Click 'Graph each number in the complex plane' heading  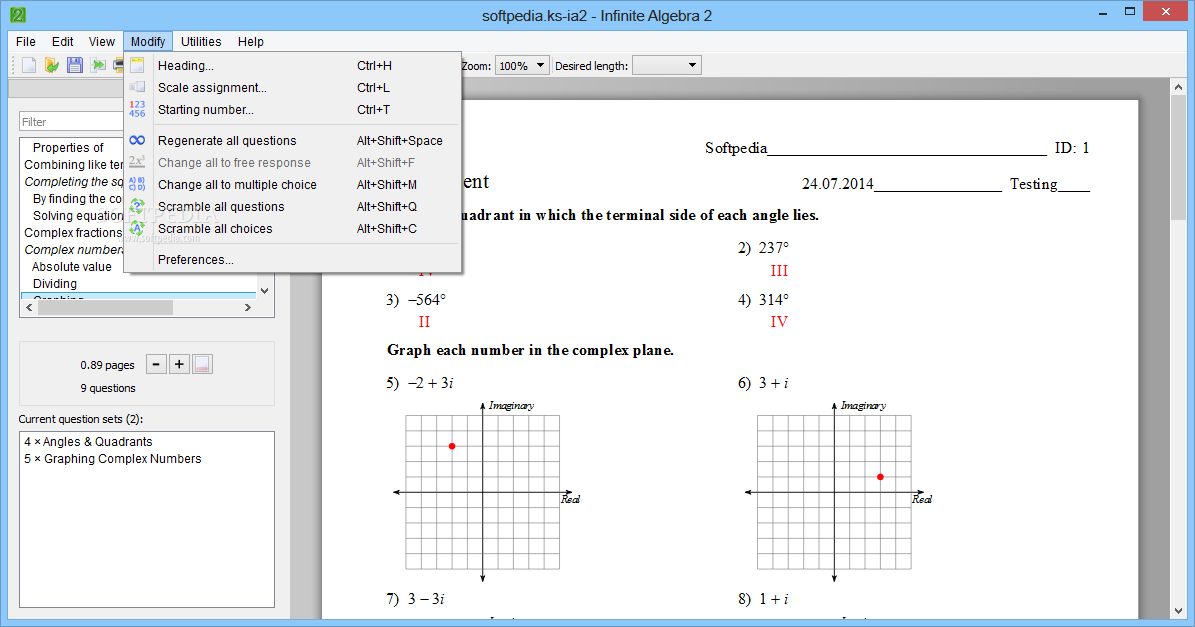pos(530,350)
